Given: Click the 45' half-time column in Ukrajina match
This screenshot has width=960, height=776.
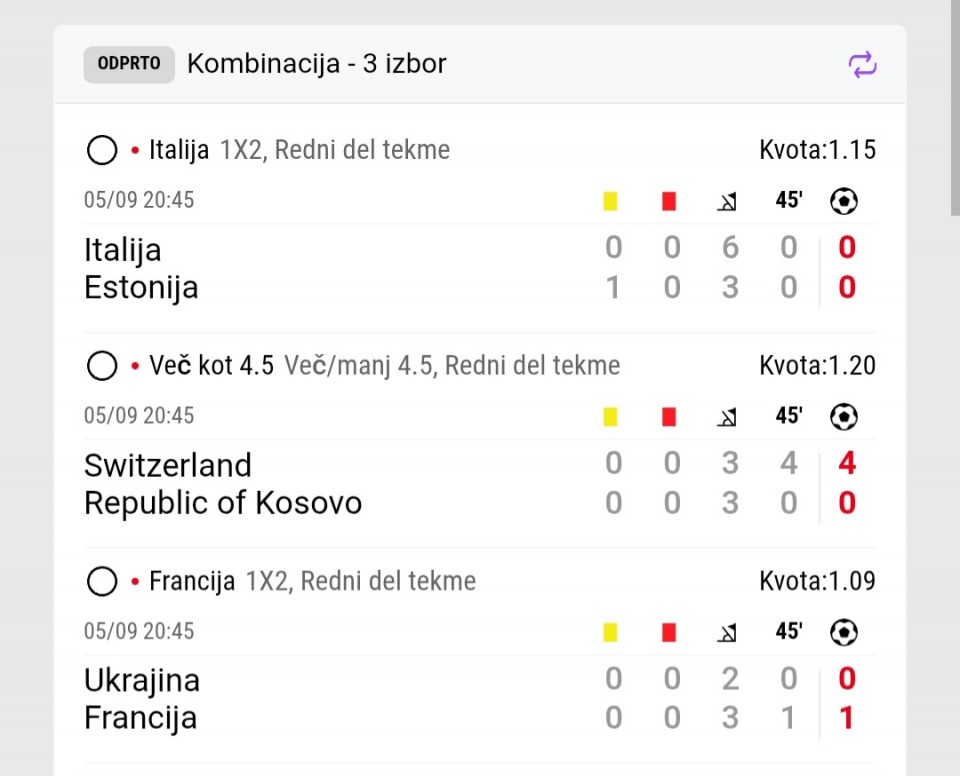Looking at the screenshot, I should click(x=789, y=631).
